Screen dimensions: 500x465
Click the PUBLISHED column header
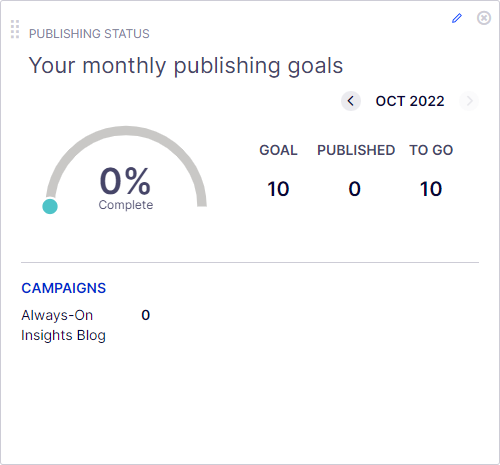pos(356,150)
